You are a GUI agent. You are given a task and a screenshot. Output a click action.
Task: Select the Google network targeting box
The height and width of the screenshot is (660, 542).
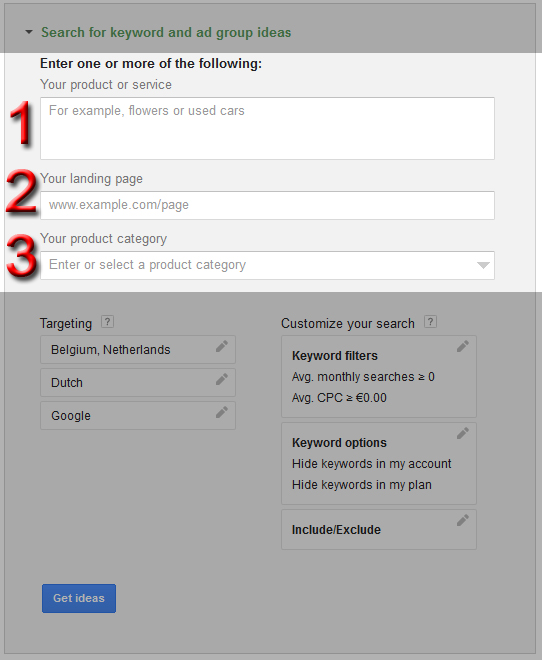138,415
